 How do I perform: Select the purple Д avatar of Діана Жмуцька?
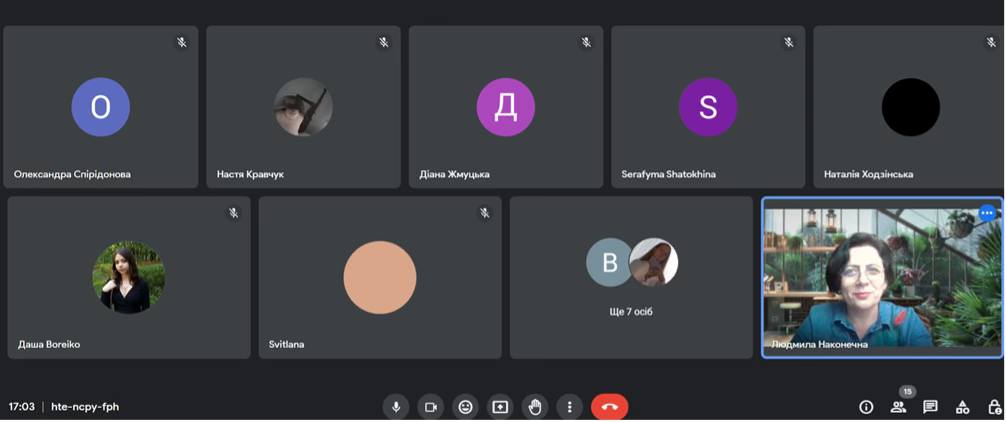click(x=506, y=107)
